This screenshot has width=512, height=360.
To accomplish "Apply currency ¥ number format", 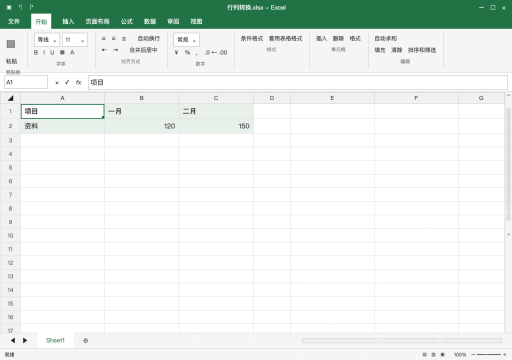I will coord(176,52).
